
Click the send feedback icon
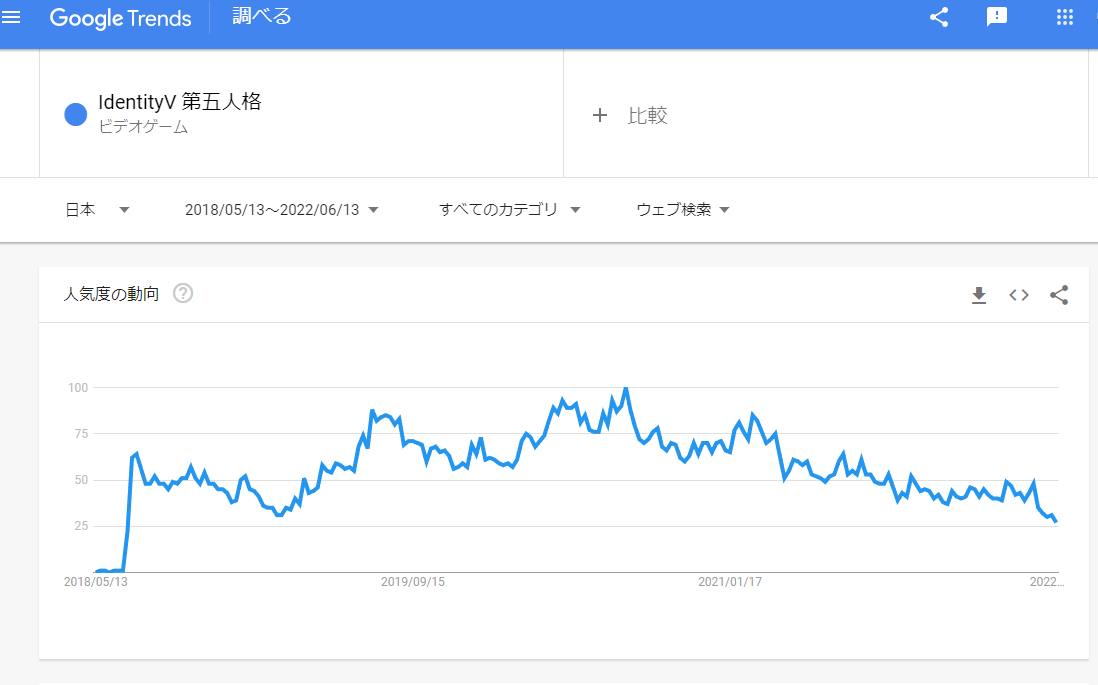(996, 17)
